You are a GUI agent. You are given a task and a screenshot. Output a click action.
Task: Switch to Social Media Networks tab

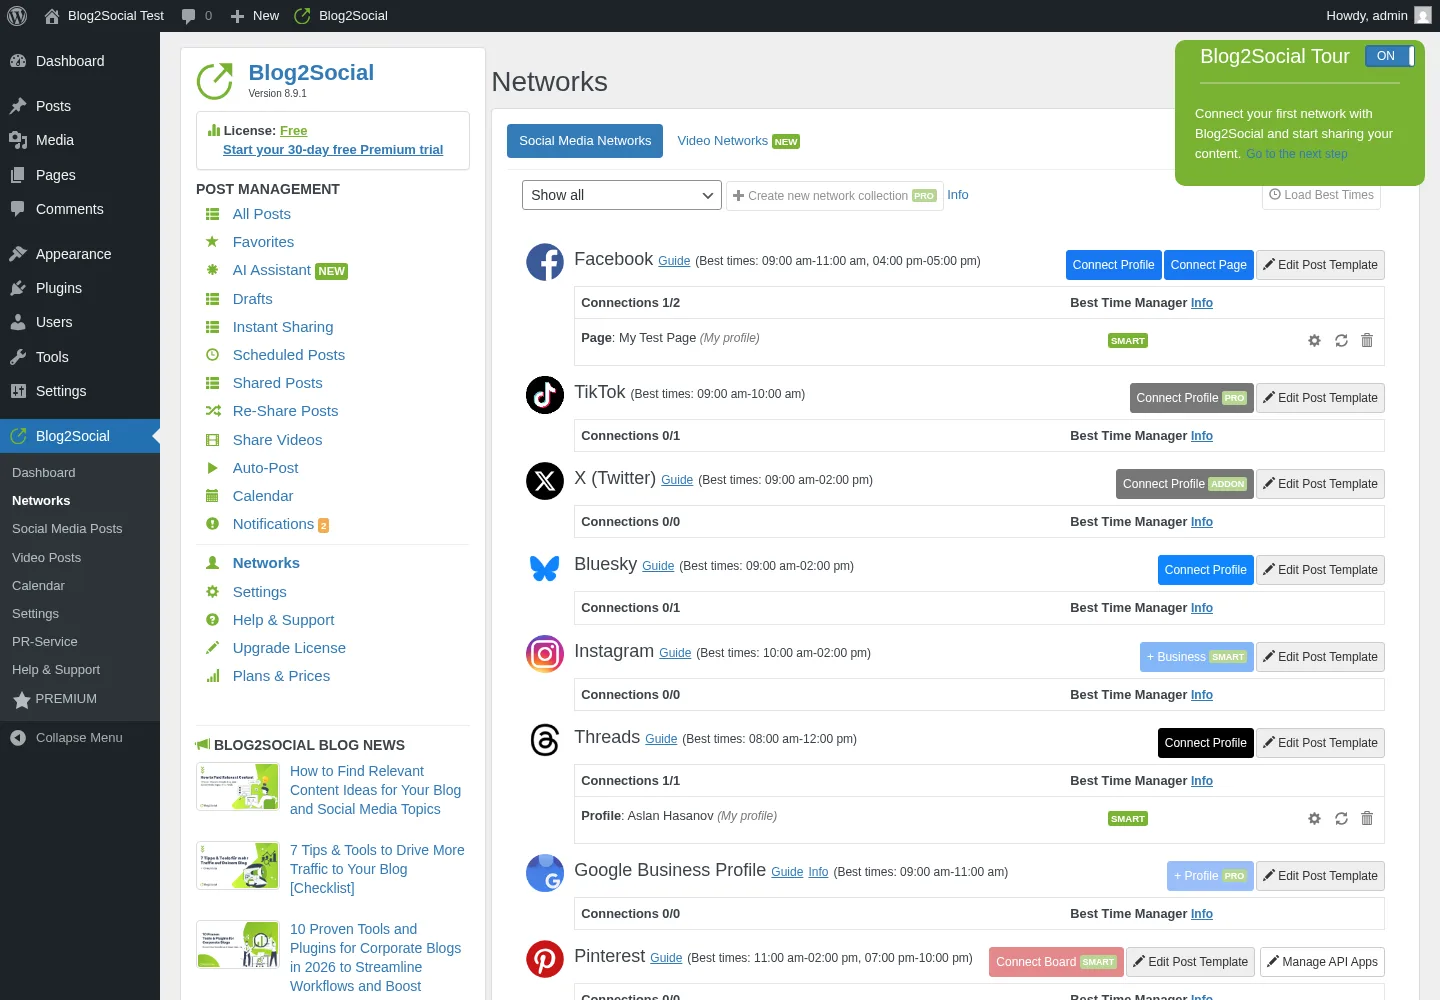(585, 141)
